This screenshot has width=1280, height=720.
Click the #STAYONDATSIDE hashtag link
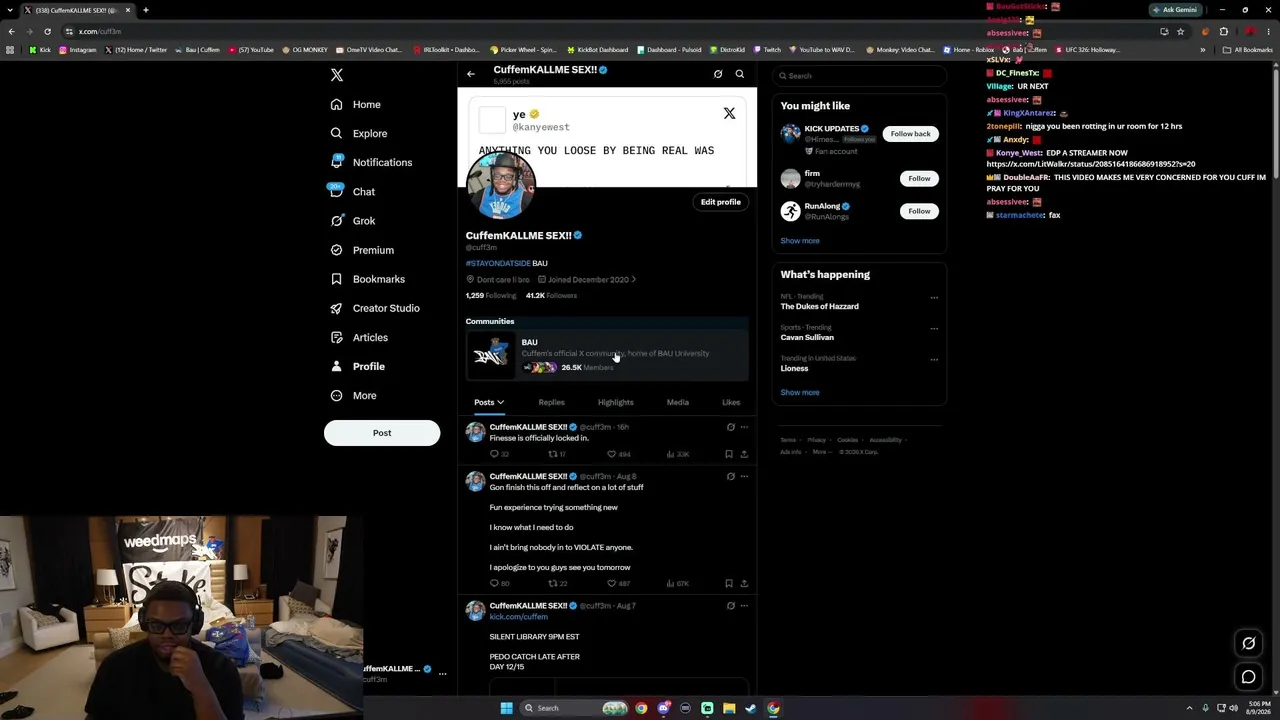(x=498, y=263)
